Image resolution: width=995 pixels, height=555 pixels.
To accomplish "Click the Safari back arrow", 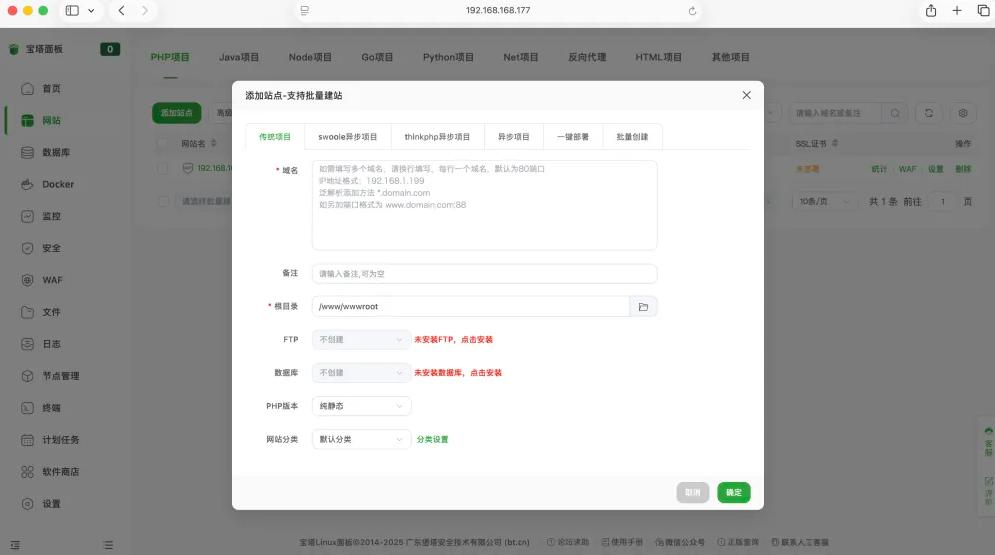I will (121, 11).
